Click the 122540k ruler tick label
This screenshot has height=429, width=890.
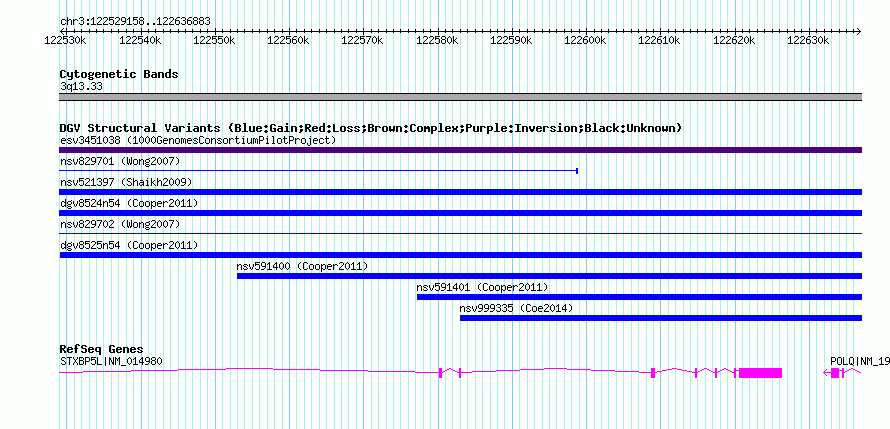tap(140, 40)
